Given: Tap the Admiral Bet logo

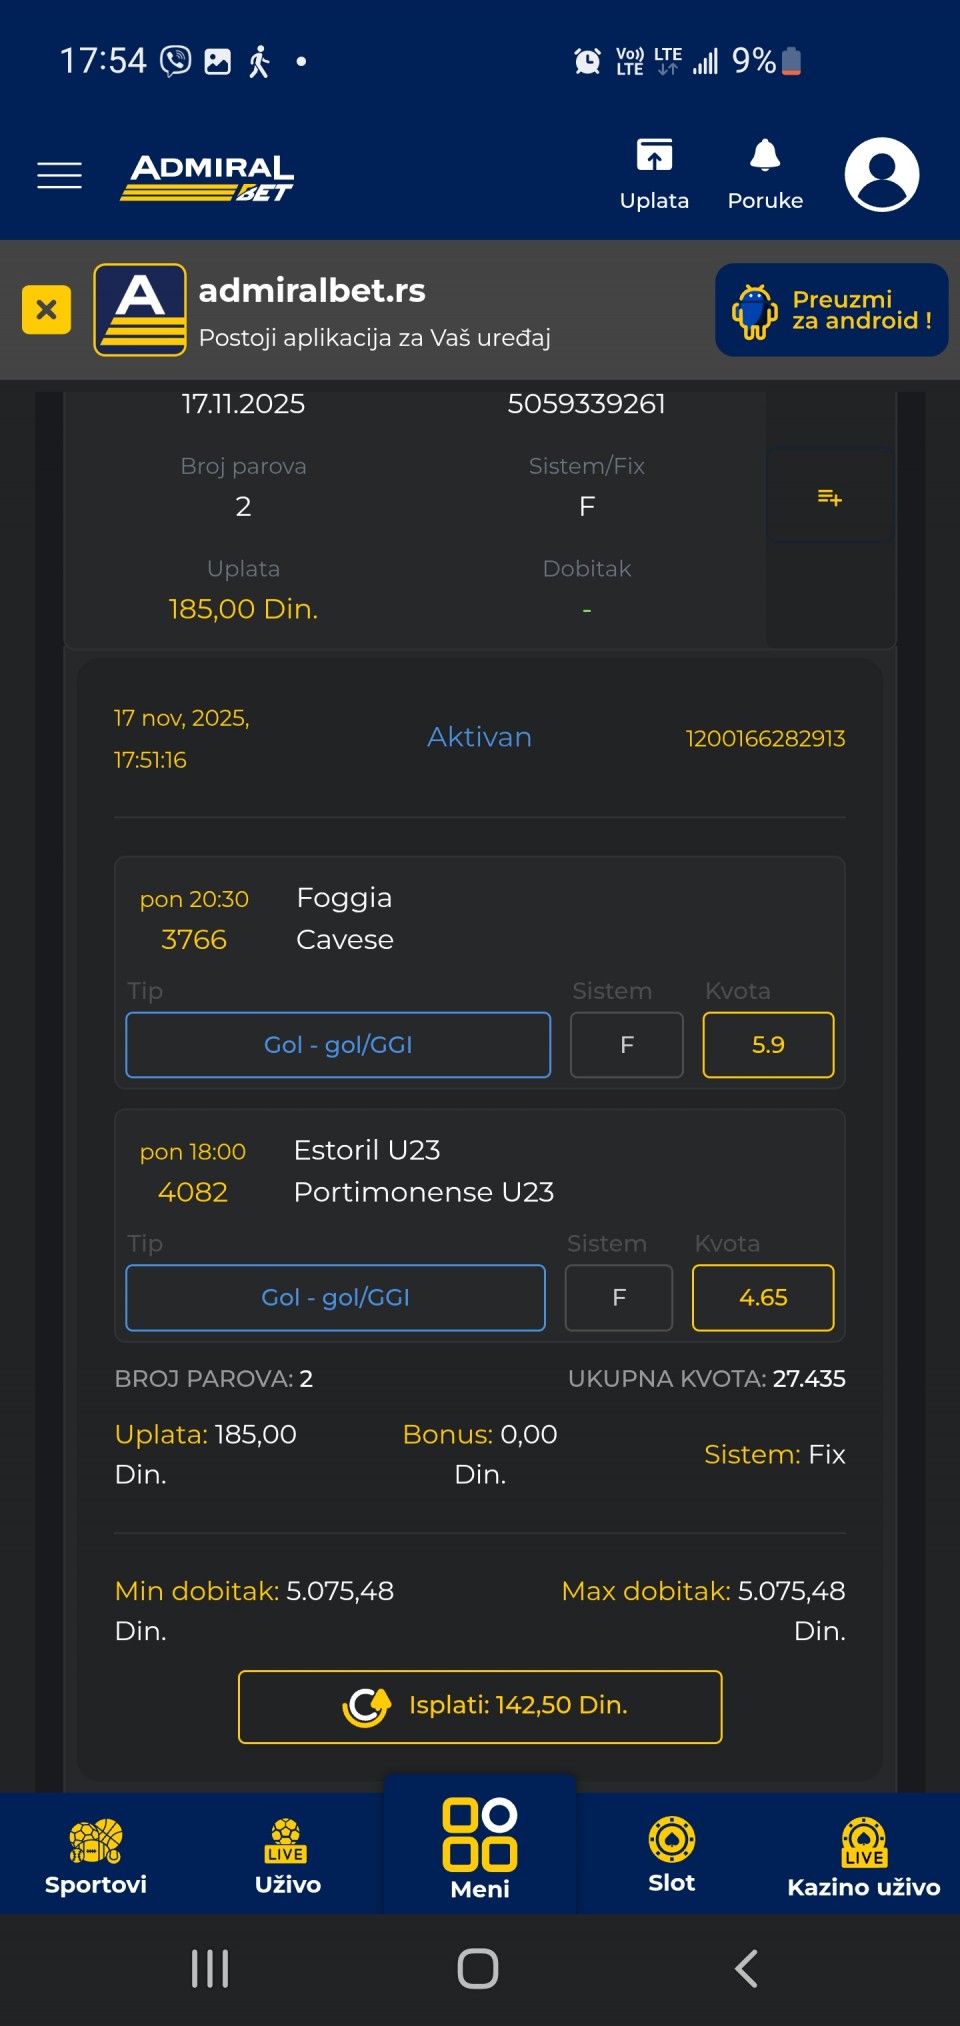Looking at the screenshot, I should (208, 177).
